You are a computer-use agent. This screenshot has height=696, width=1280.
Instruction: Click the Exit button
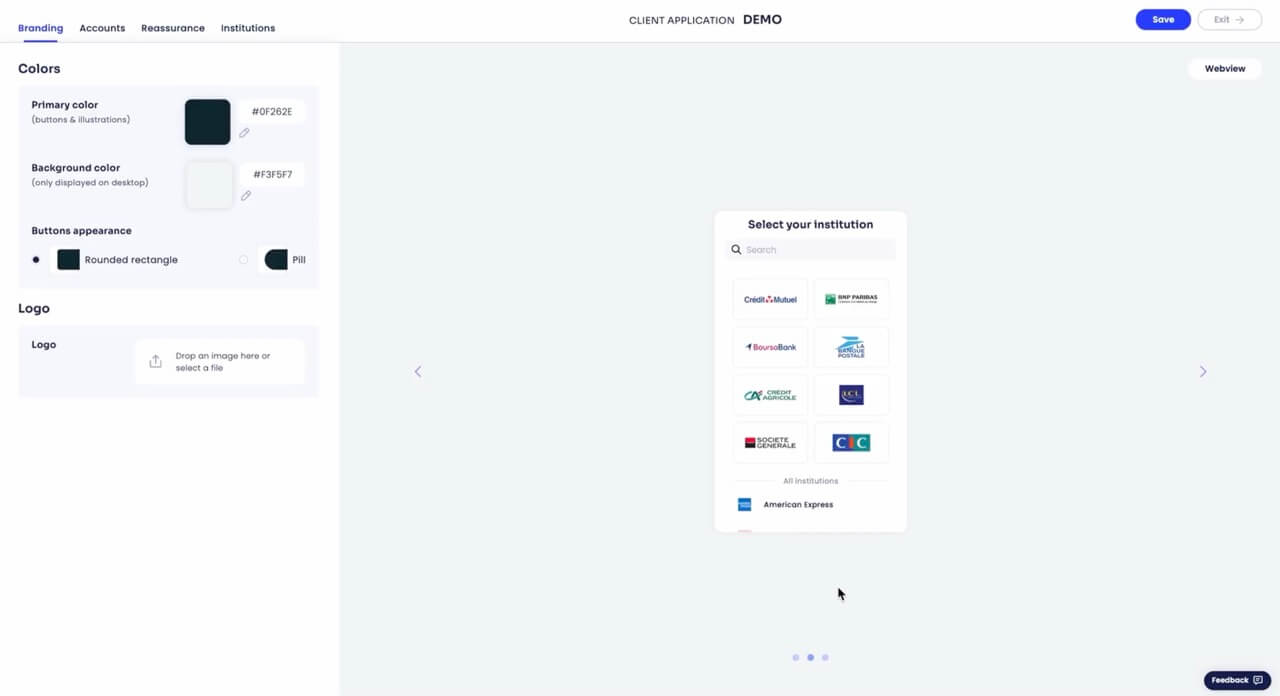click(1229, 20)
